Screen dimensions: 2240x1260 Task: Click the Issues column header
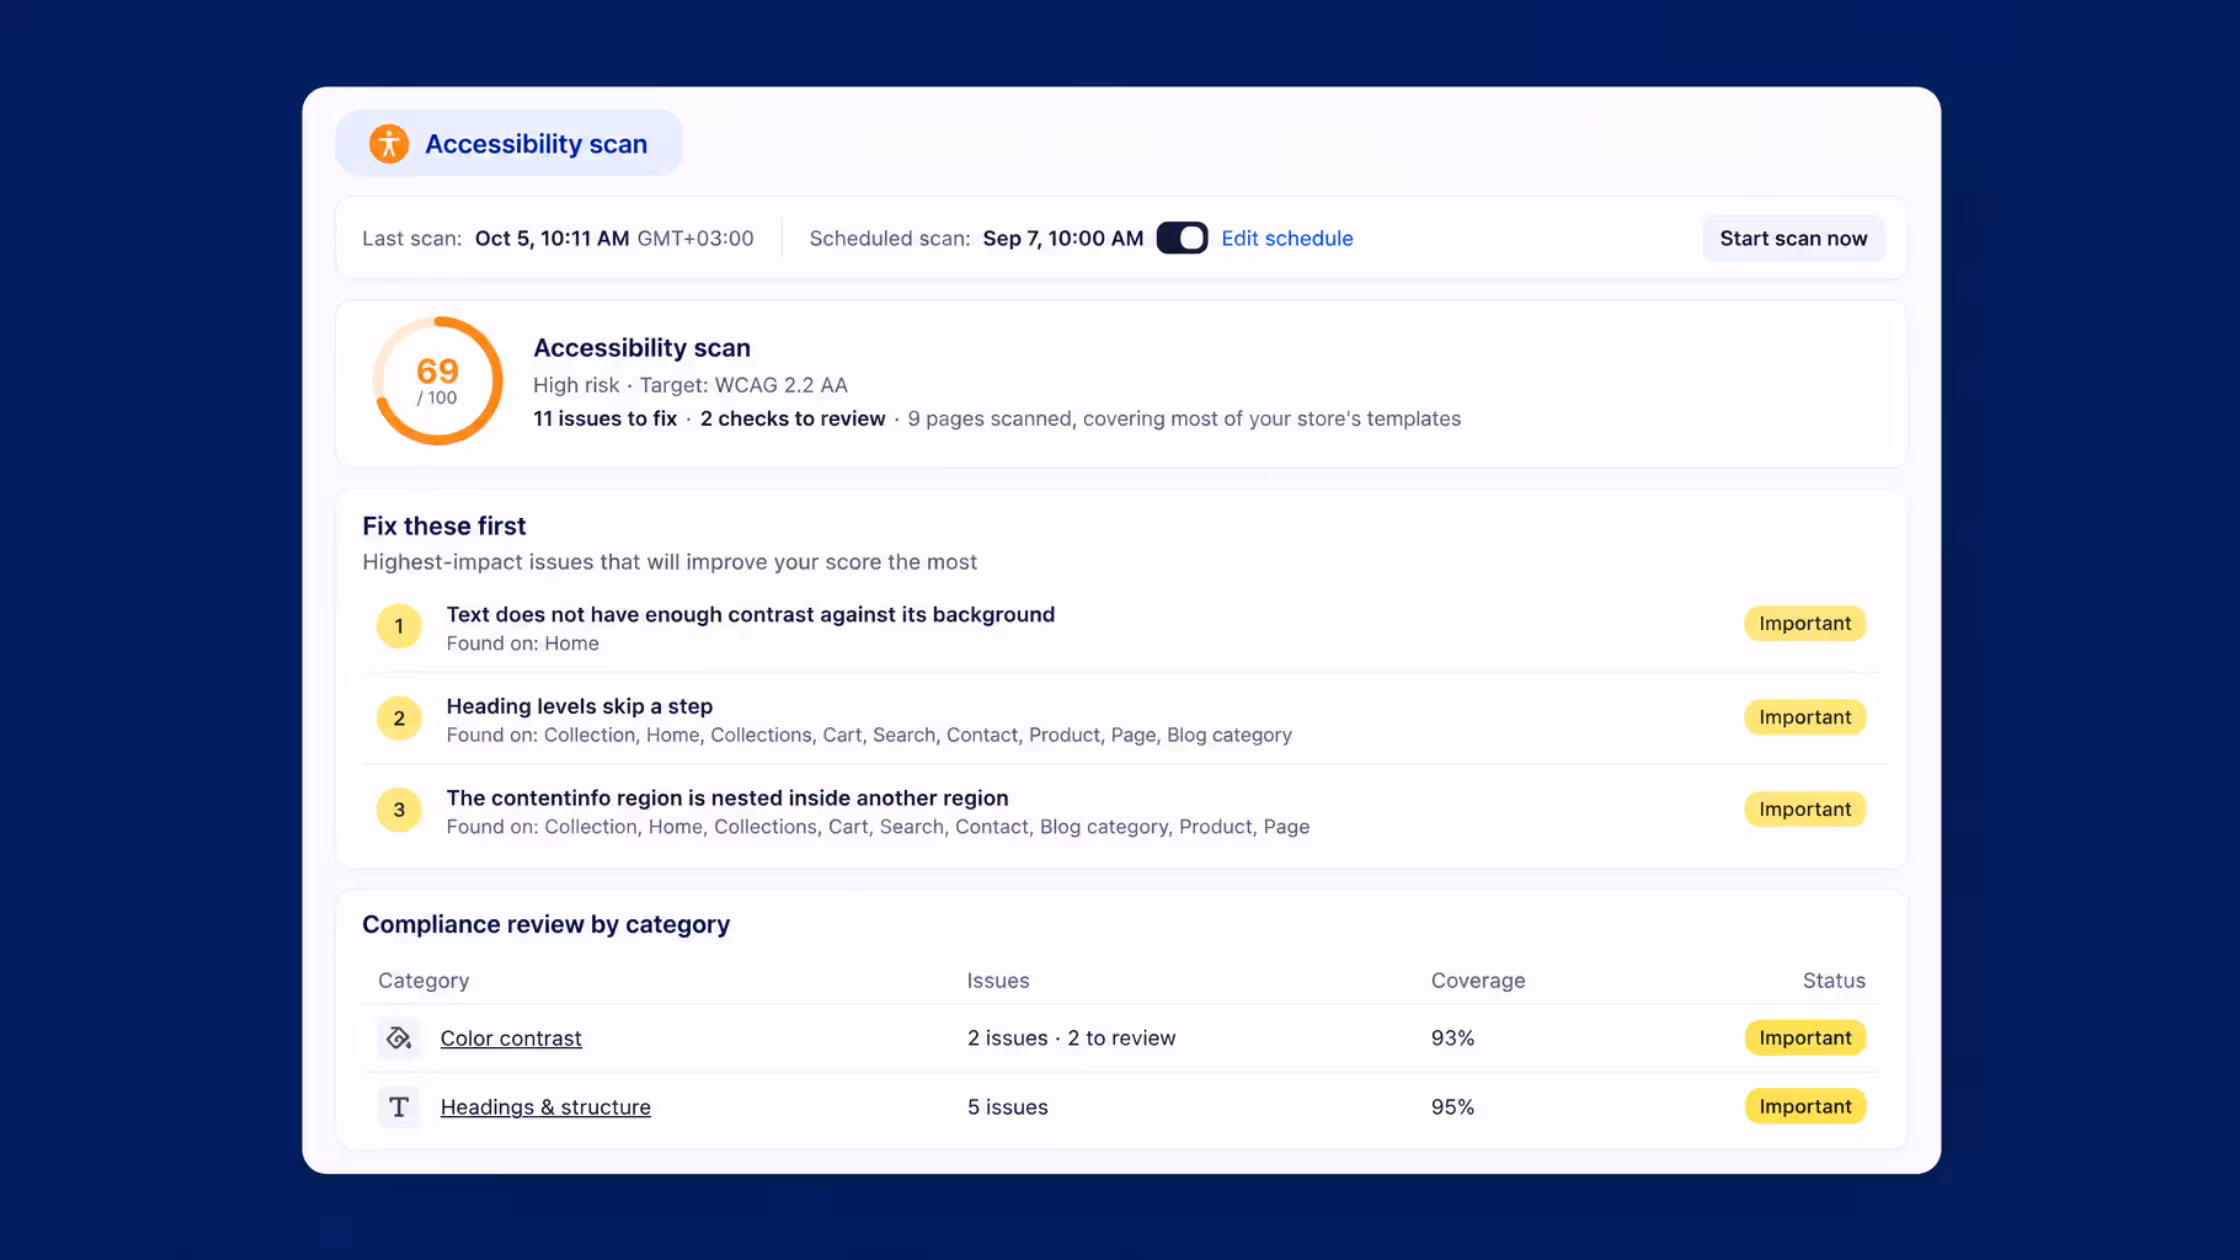click(x=997, y=981)
